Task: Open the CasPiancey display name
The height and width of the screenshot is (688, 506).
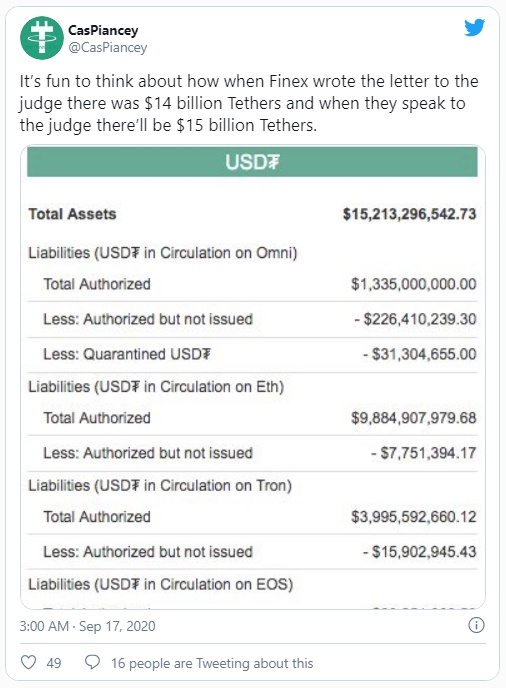Action: pyautogui.click(x=103, y=30)
